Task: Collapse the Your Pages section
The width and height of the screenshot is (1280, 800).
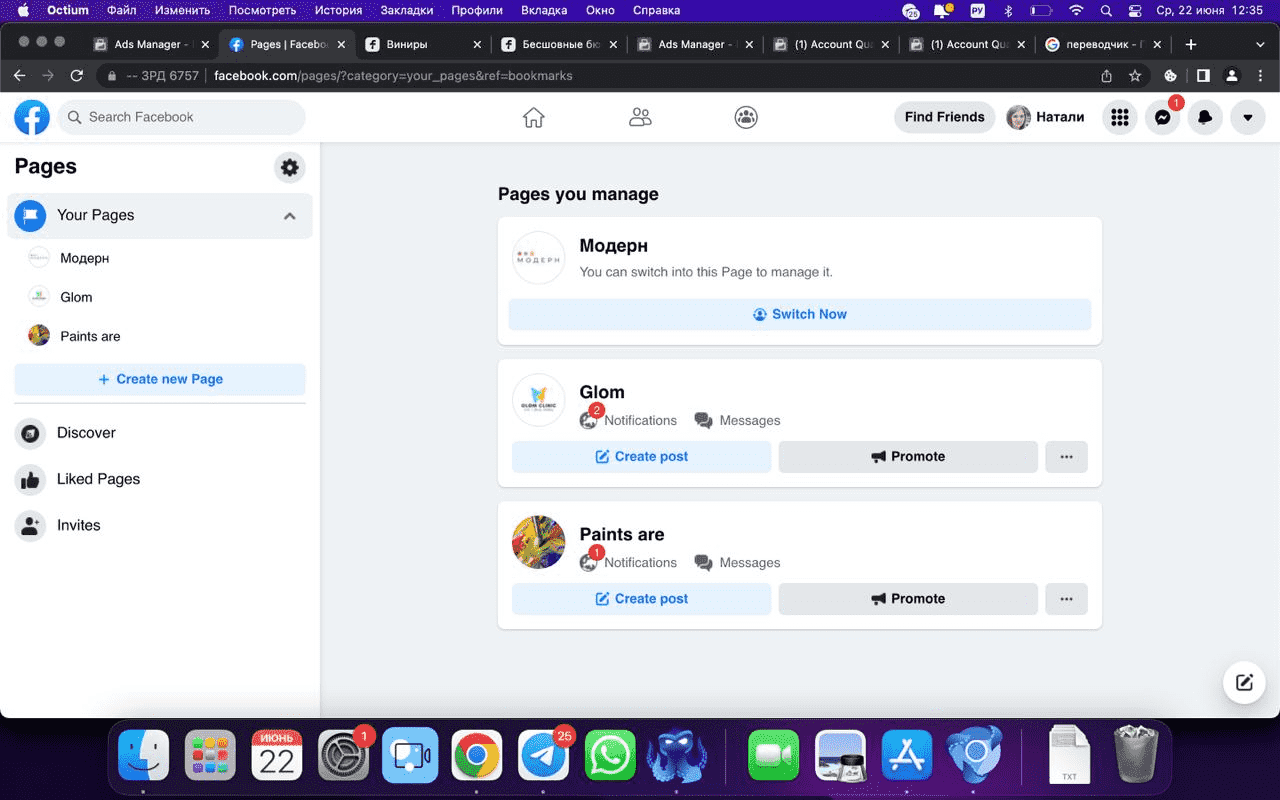Action: pos(289,216)
